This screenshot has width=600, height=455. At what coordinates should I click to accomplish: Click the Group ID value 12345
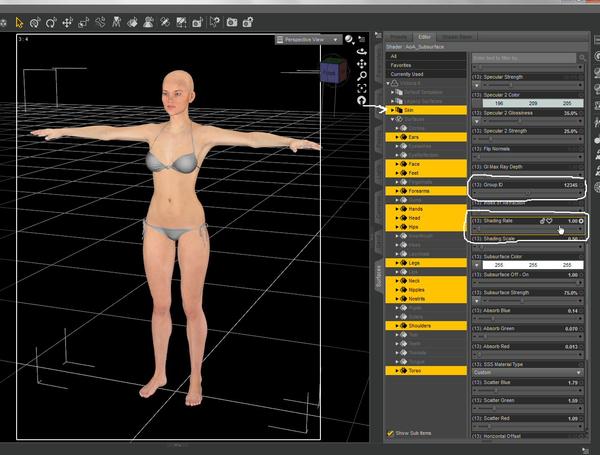(x=571, y=185)
